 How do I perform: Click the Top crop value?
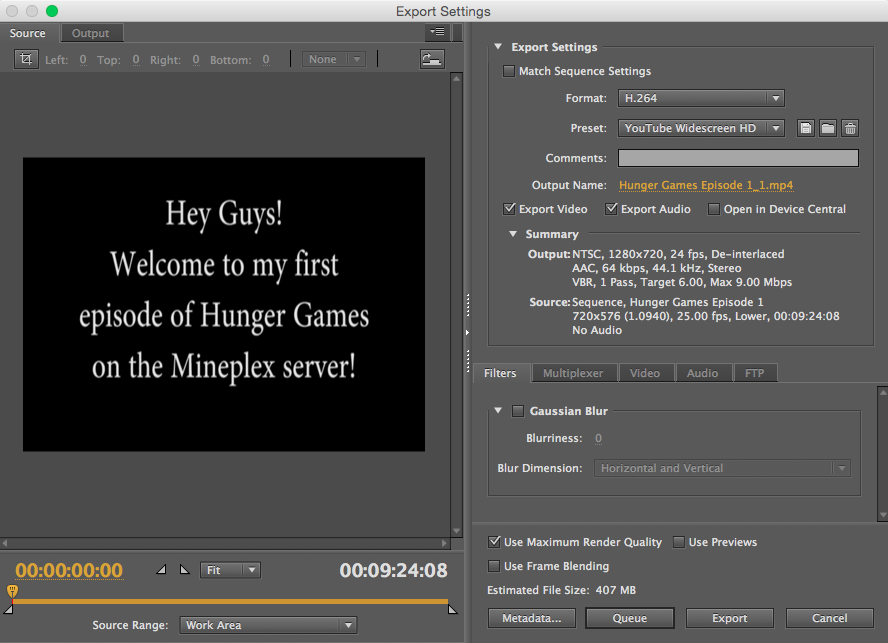(136, 59)
